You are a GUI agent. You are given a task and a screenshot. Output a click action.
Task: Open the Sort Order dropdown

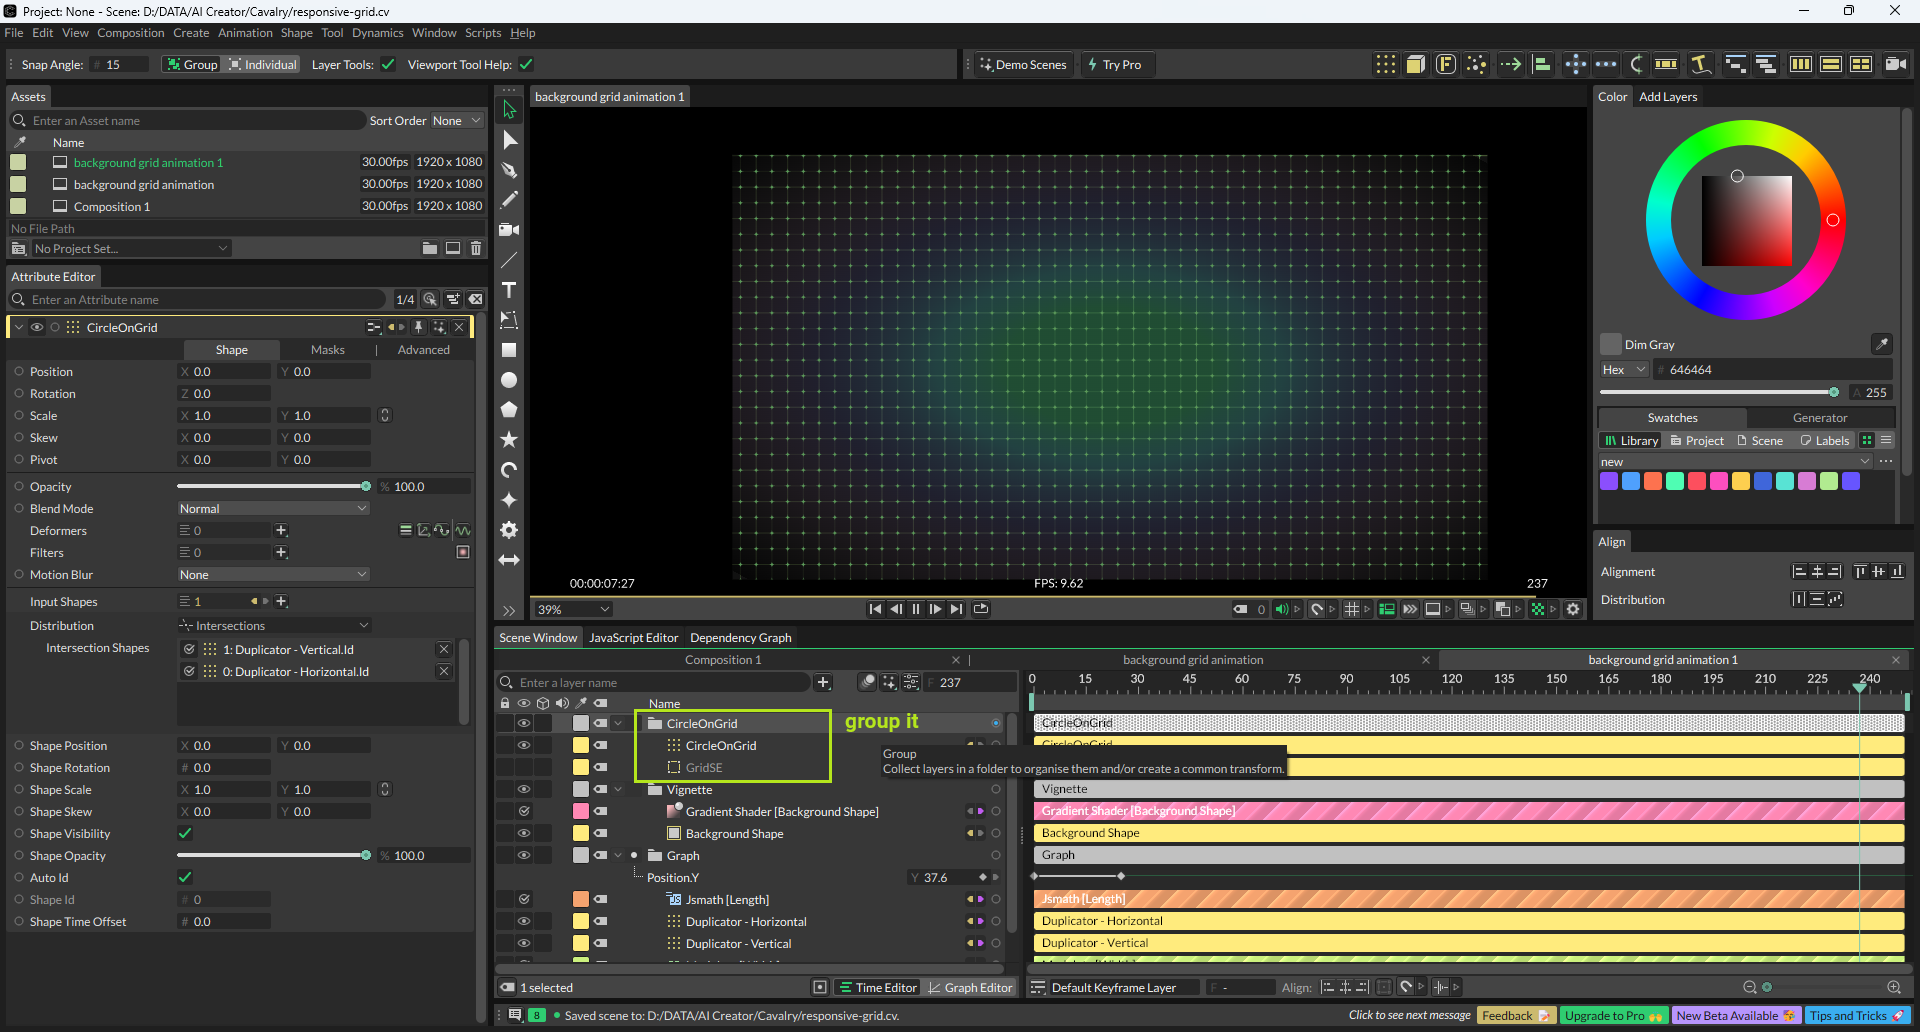[x=457, y=121]
